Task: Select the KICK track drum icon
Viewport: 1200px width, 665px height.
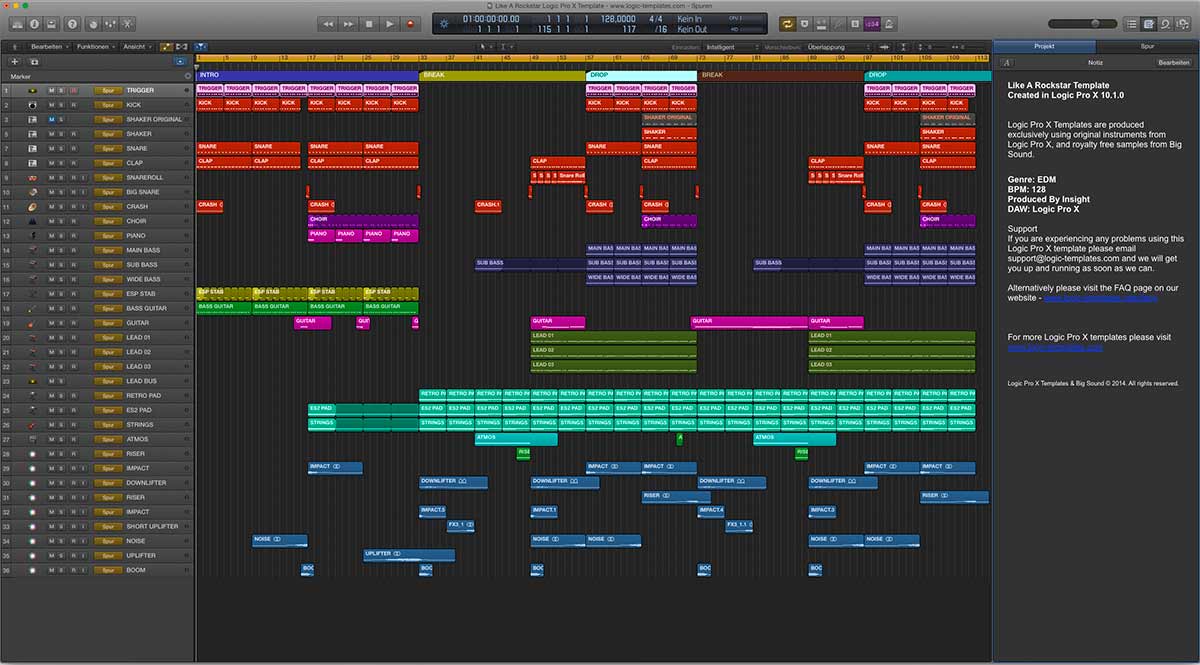Action: 33,105
